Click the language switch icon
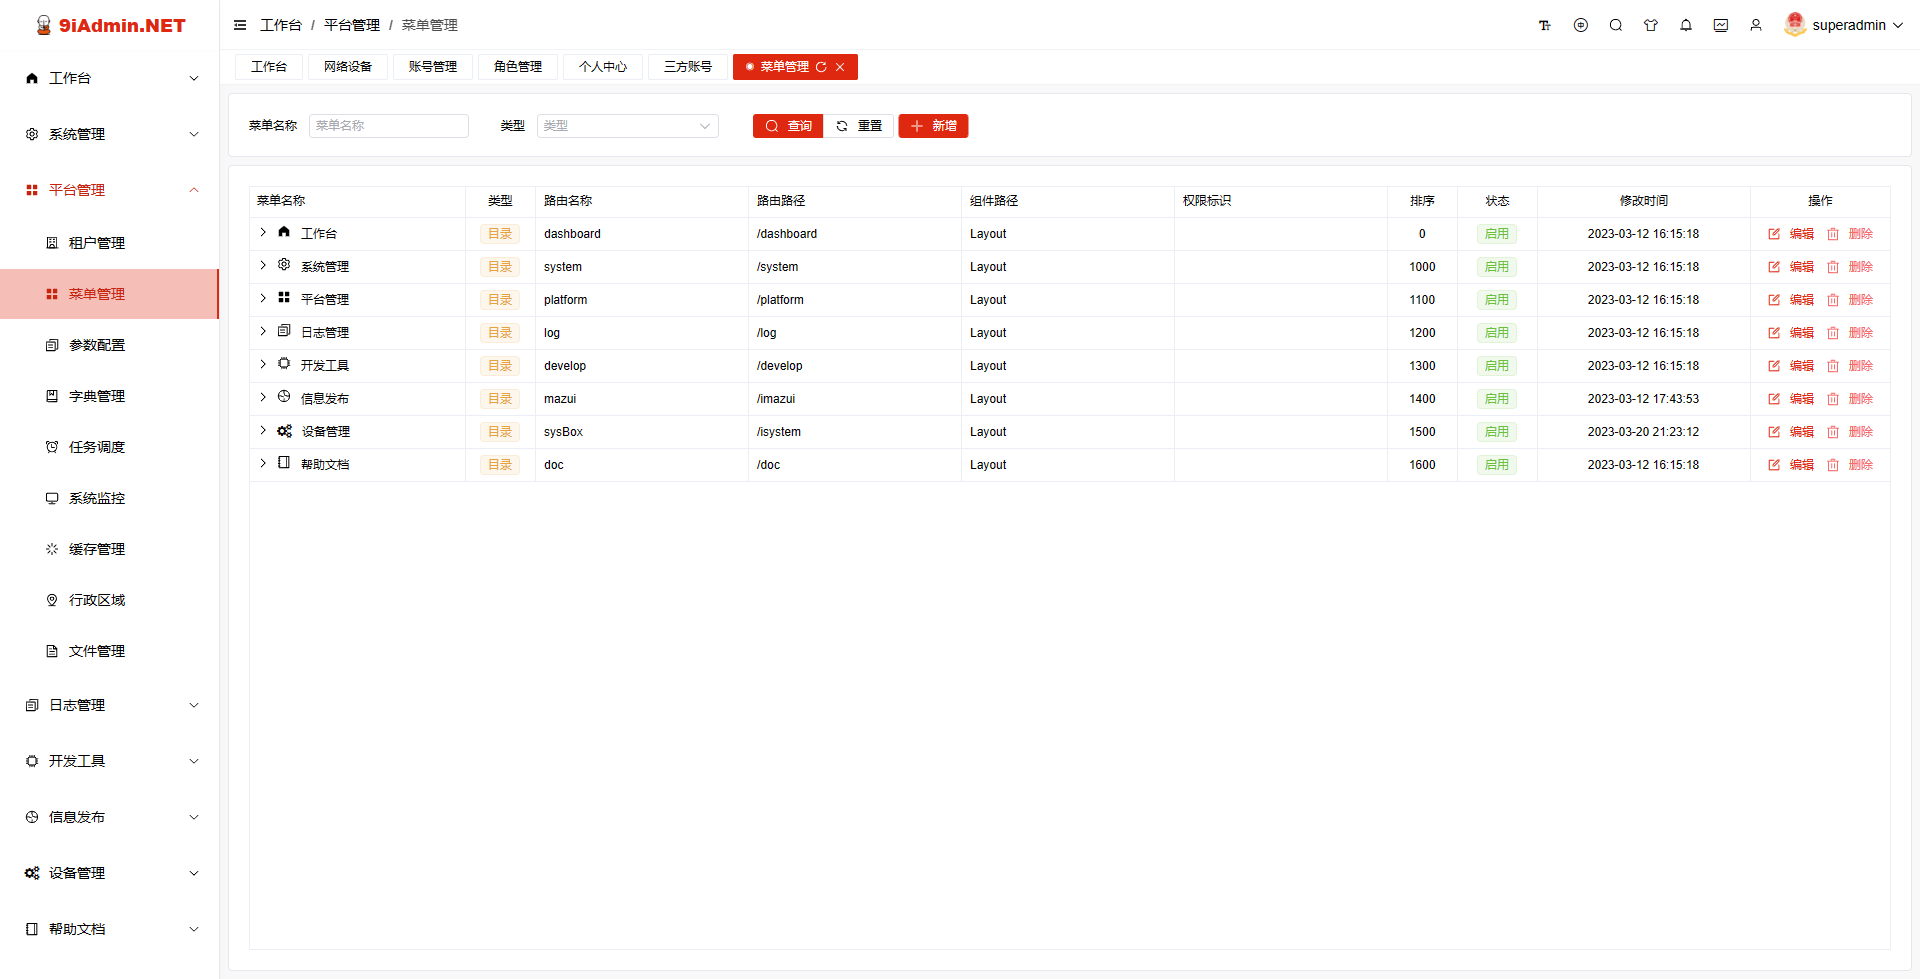The image size is (1920, 979). (1581, 25)
